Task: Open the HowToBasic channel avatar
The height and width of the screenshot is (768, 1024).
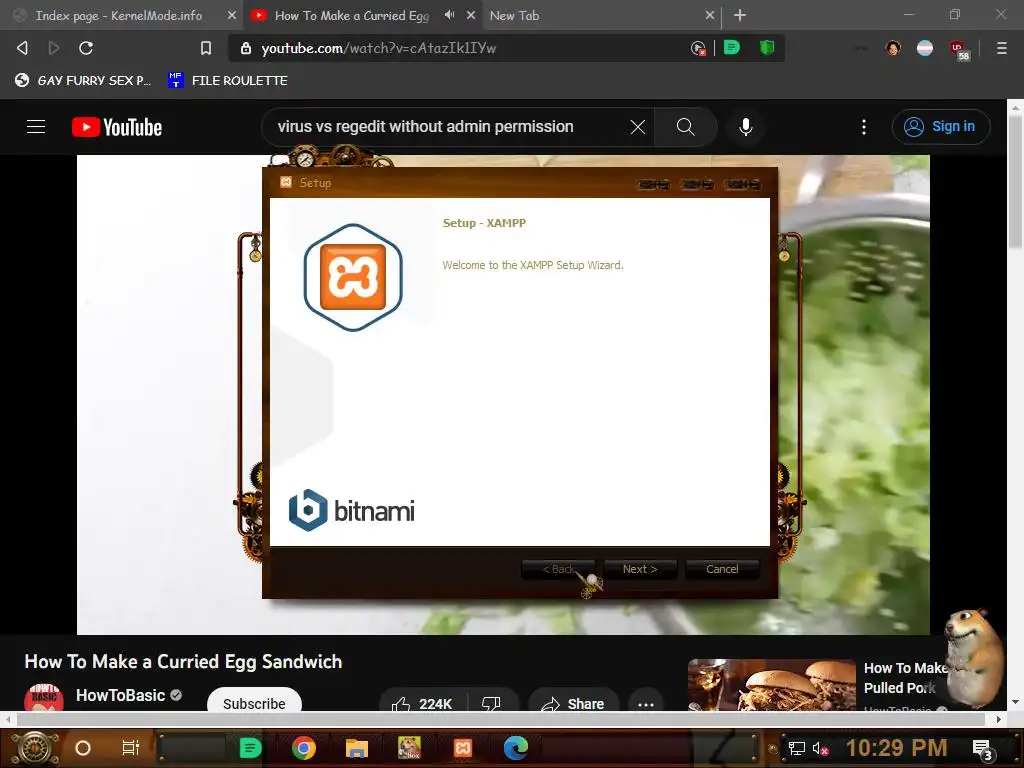Action: pos(43,698)
